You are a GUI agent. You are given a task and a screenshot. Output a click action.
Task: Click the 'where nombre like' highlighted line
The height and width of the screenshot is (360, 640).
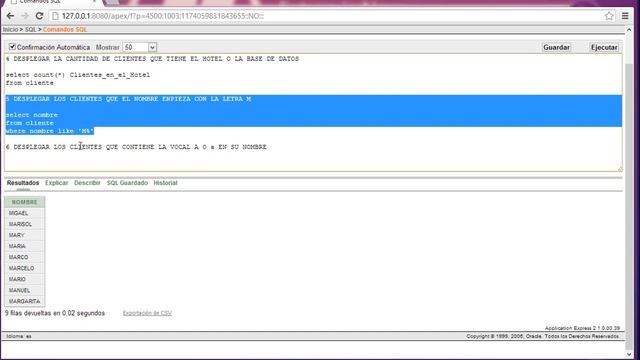[x=50, y=131]
